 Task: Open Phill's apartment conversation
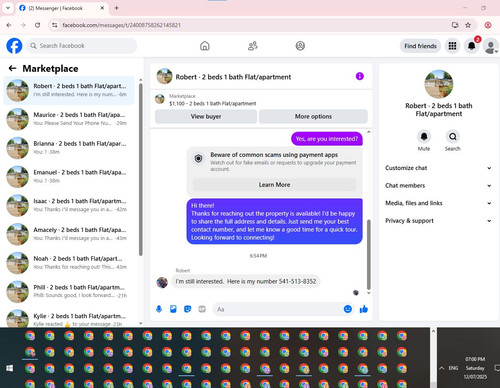click(69, 291)
